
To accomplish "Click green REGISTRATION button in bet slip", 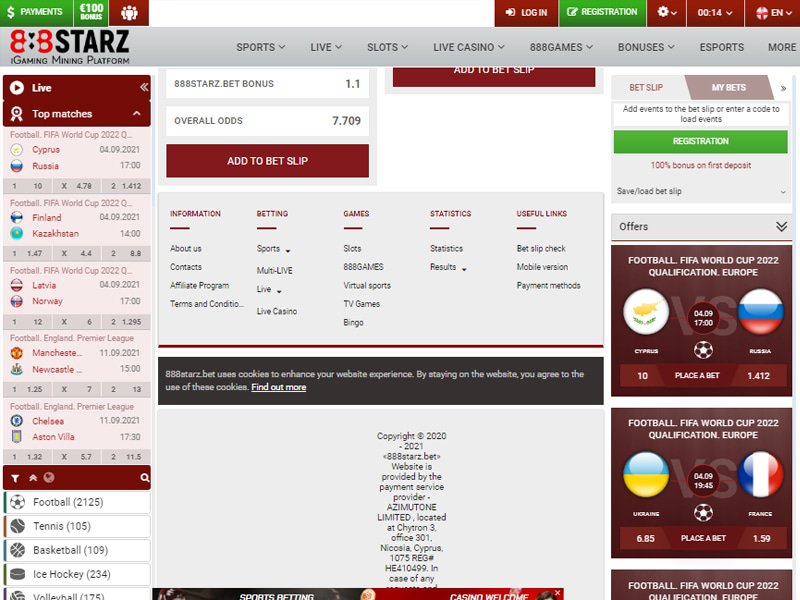I will (x=701, y=141).
